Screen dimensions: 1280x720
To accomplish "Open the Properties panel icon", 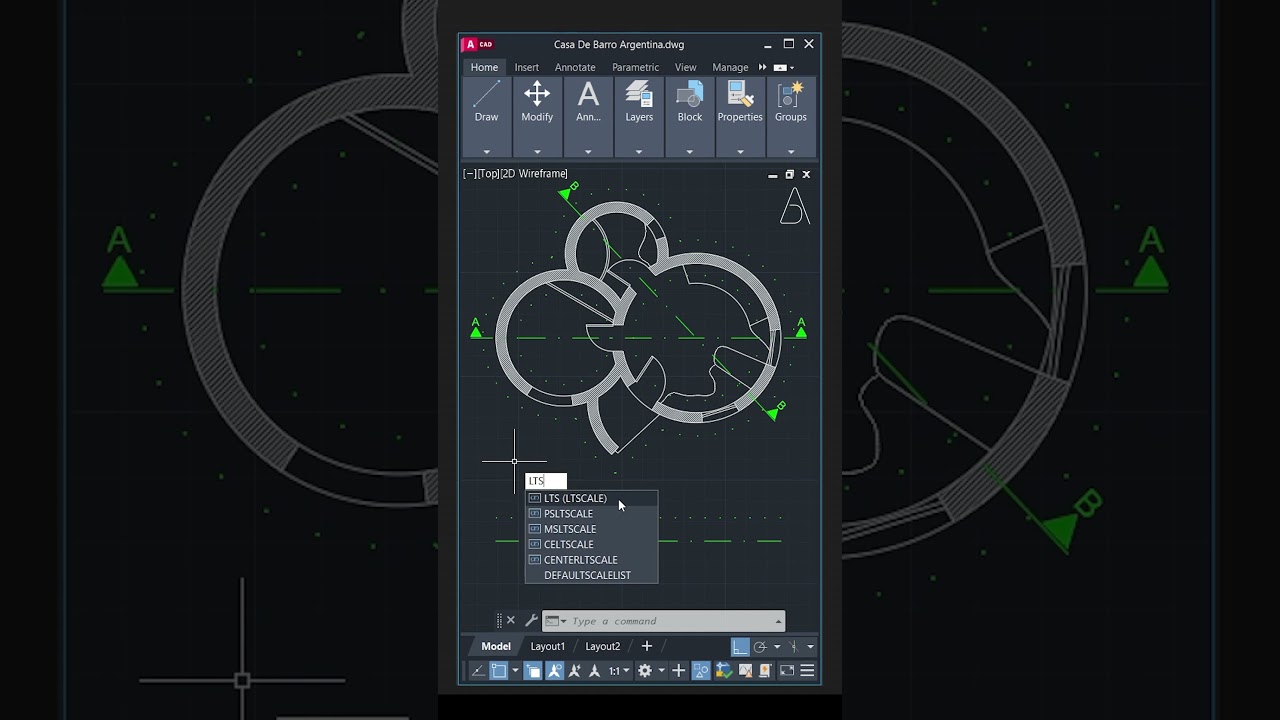I will click(740, 95).
